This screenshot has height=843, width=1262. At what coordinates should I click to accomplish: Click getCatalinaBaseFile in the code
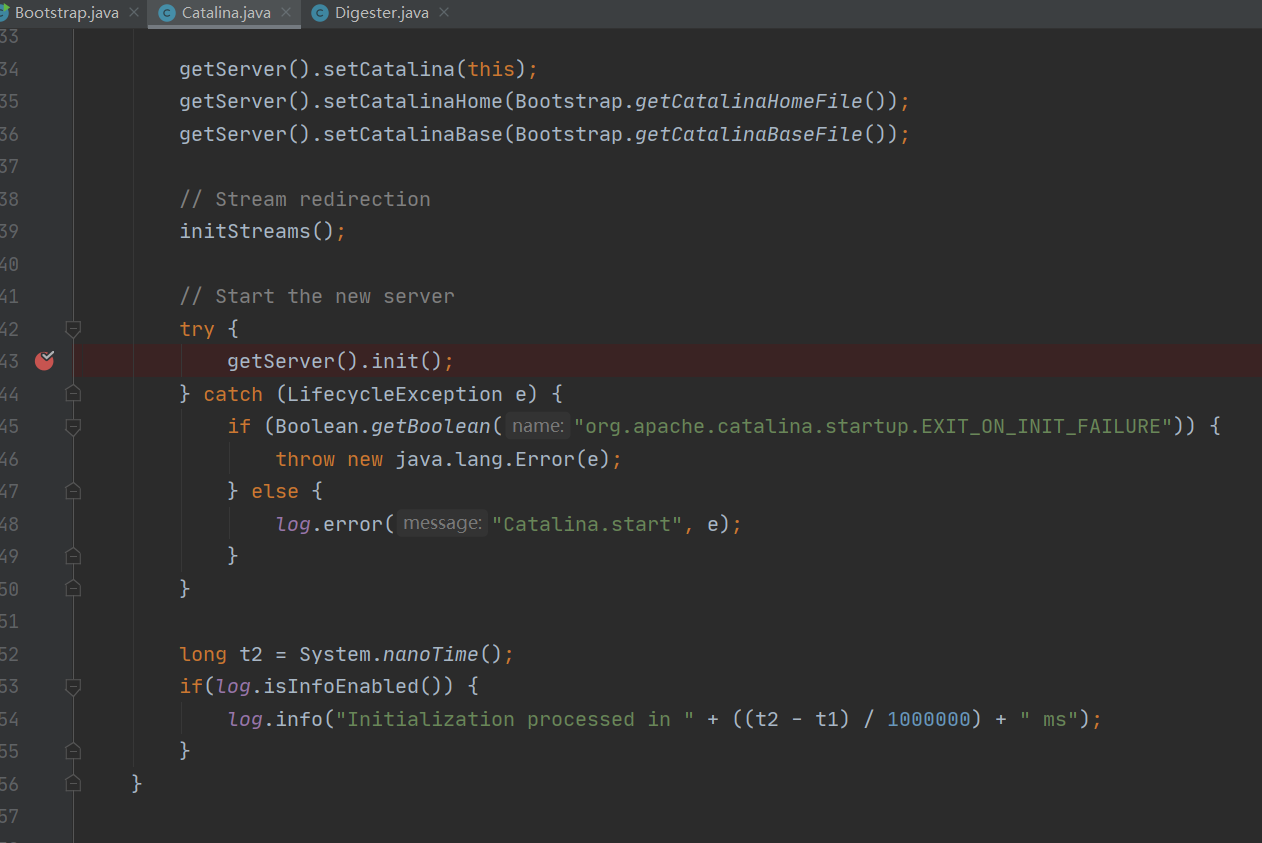point(750,134)
